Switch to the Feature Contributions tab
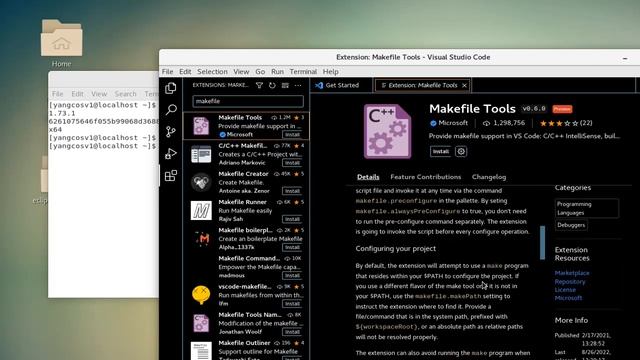The width and height of the screenshot is (640, 360). click(x=425, y=177)
